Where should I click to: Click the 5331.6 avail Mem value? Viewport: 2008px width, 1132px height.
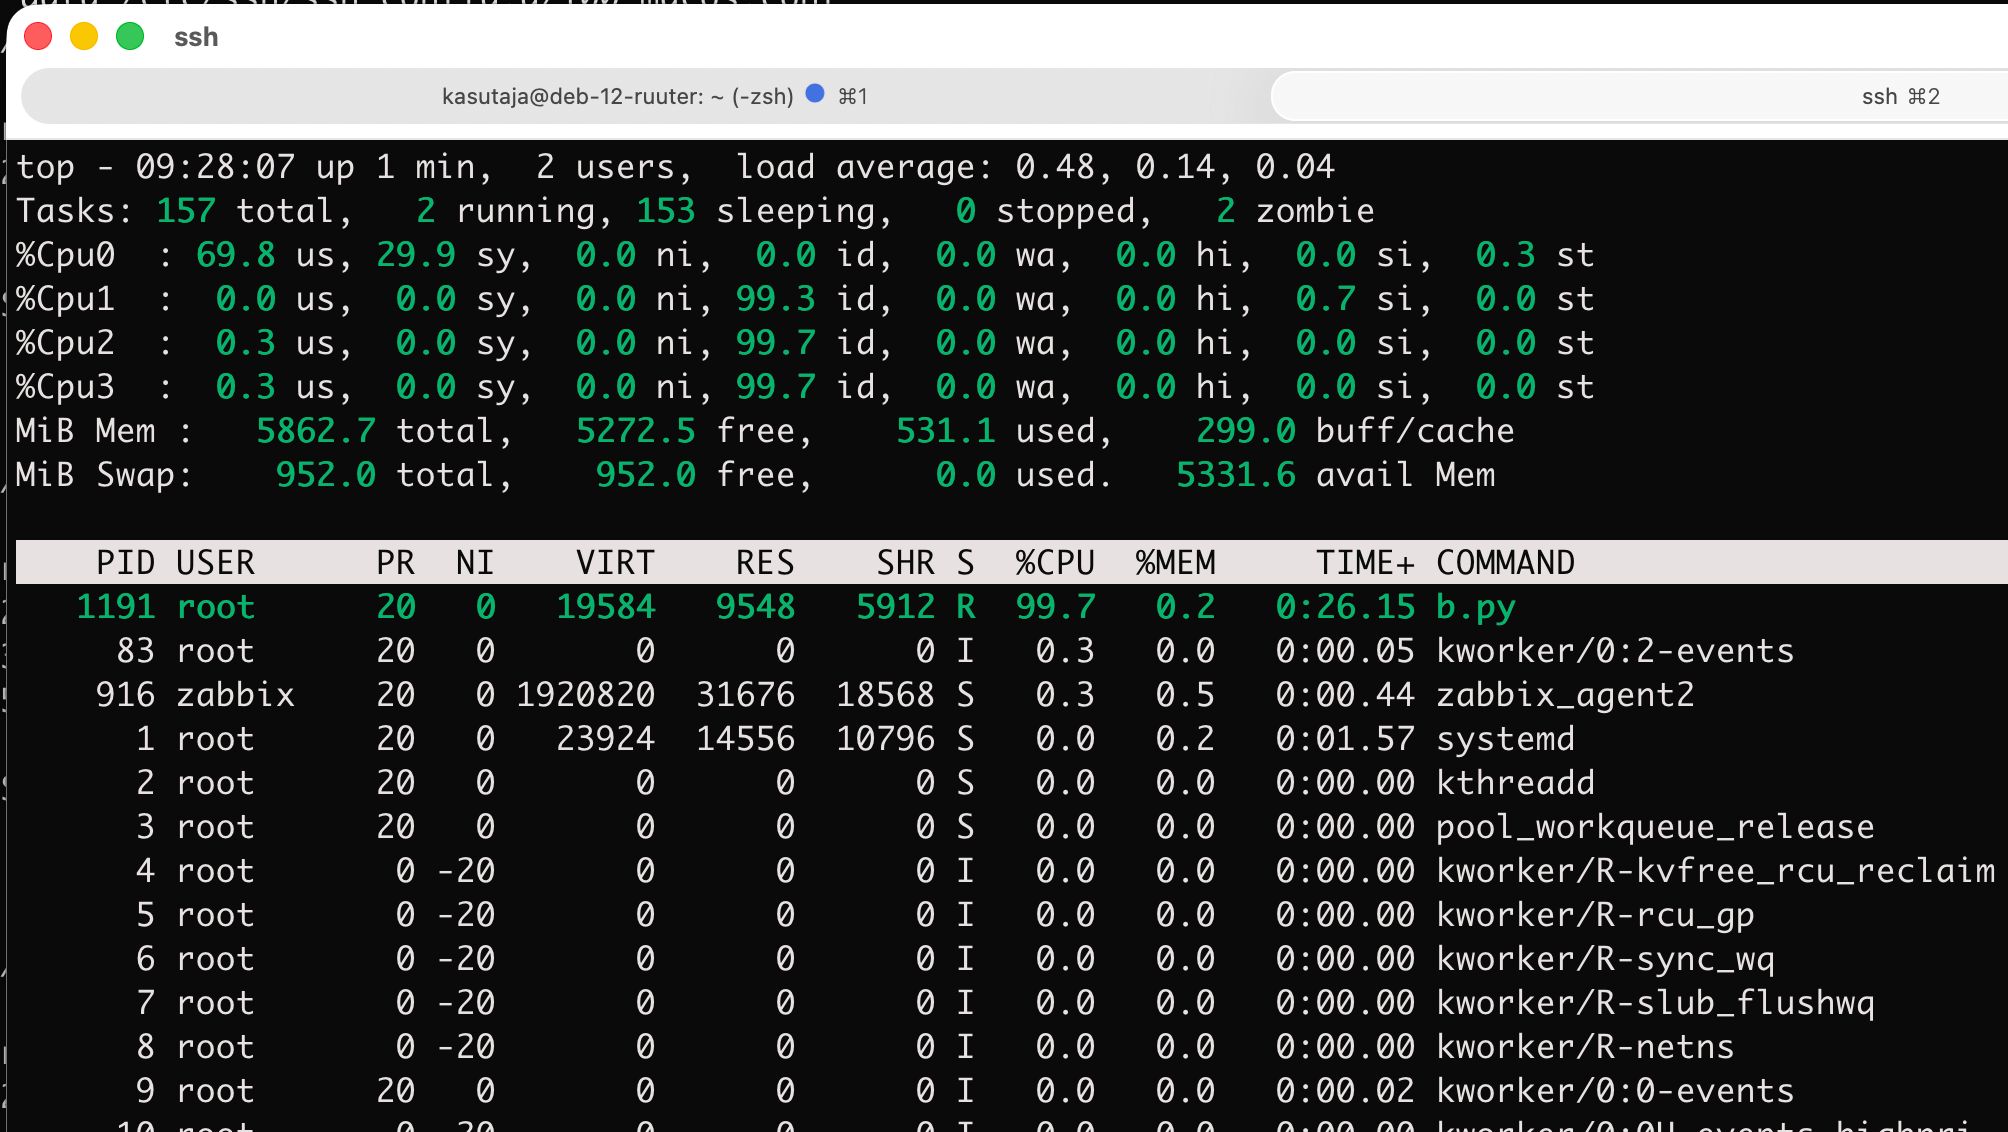(x=1235, y=475)
